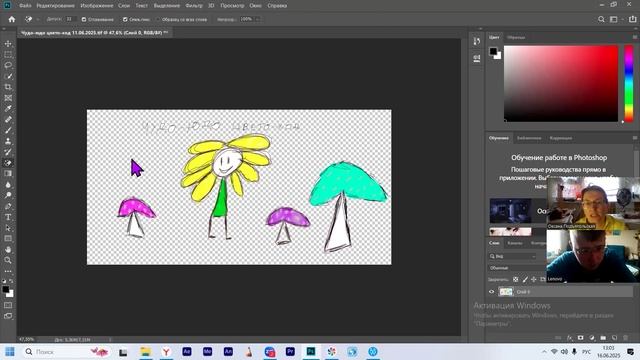Viewport: 640px width, 360px height.
Task: Click the foreground color swatch in toolbar
Action: point(6,289)
